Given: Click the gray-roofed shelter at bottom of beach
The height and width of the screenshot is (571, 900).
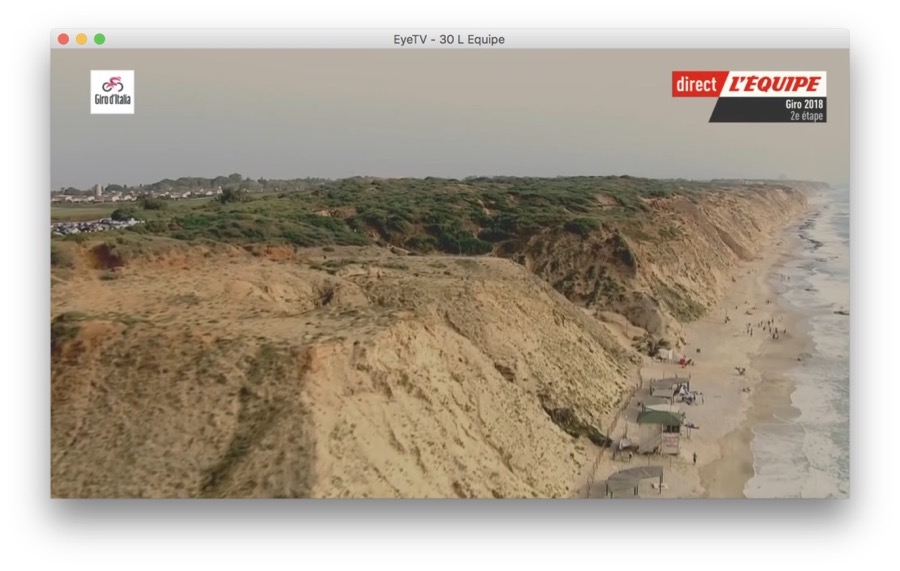Looking at the screenshot, I should coord(634,479).
